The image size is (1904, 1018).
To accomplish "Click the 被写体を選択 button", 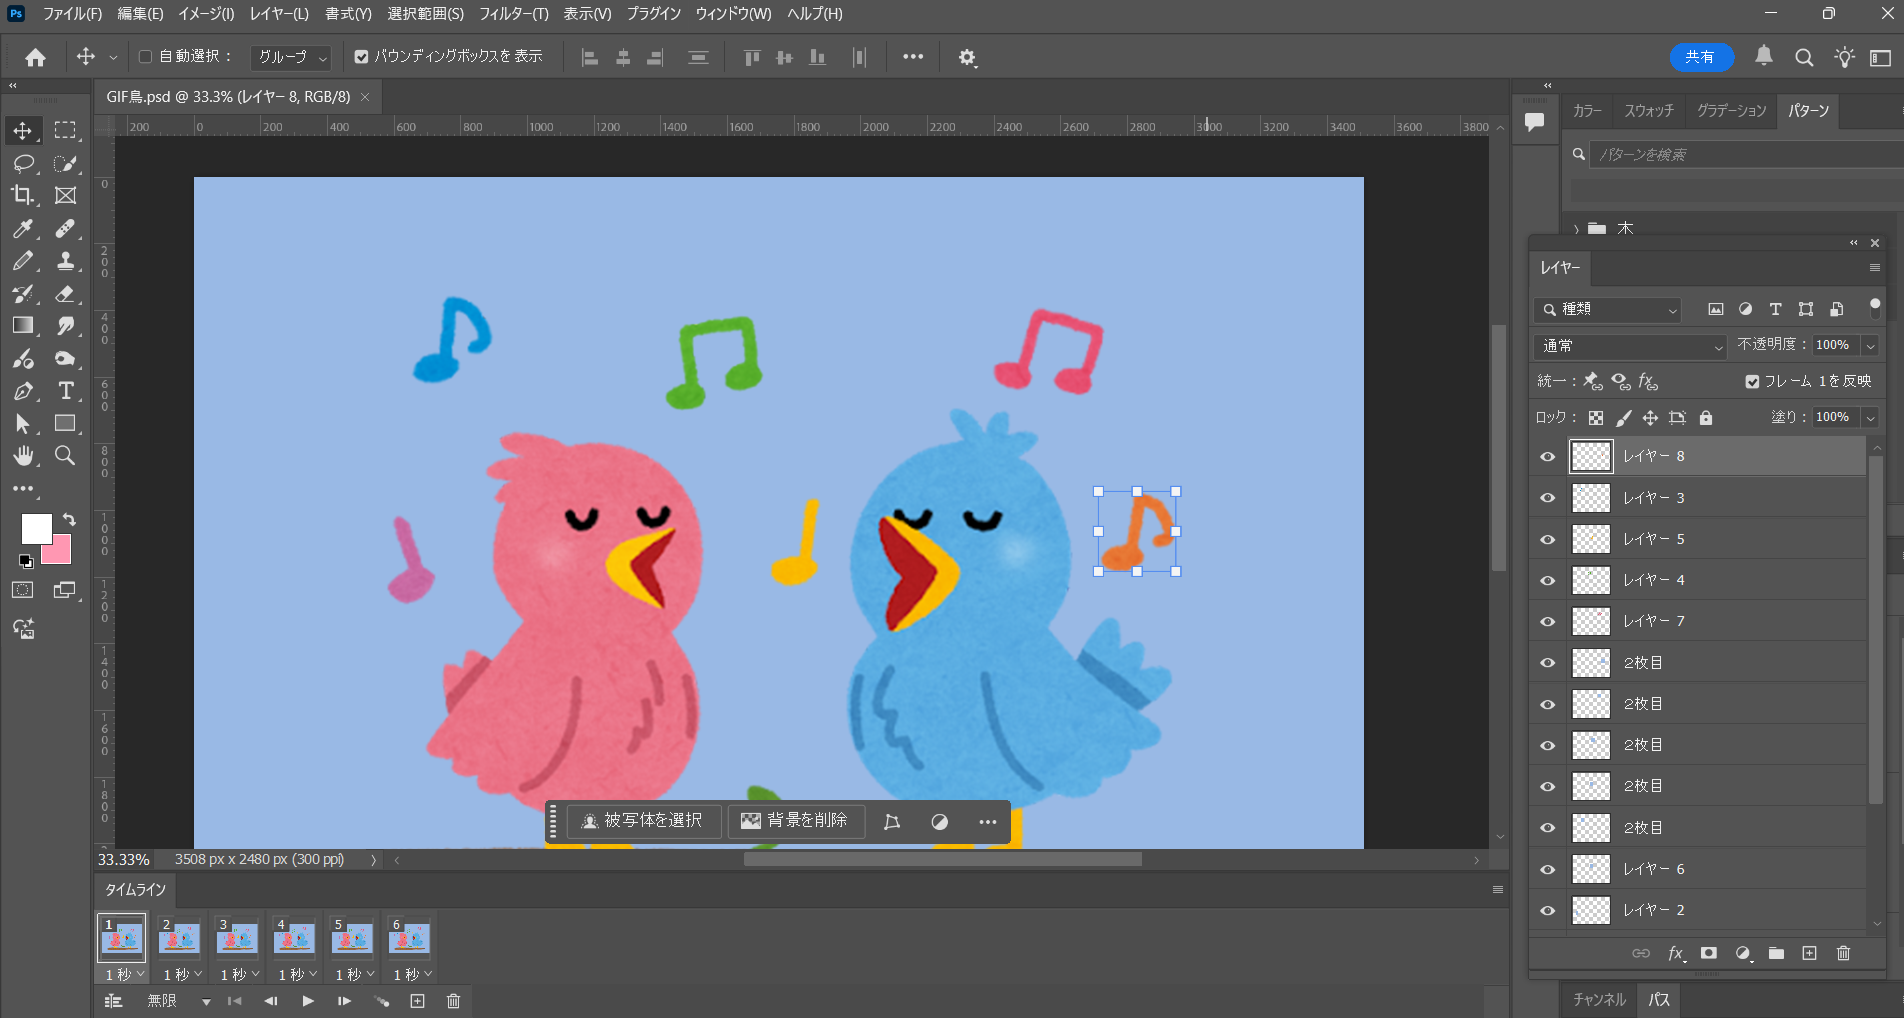I will tap(644, 821).
